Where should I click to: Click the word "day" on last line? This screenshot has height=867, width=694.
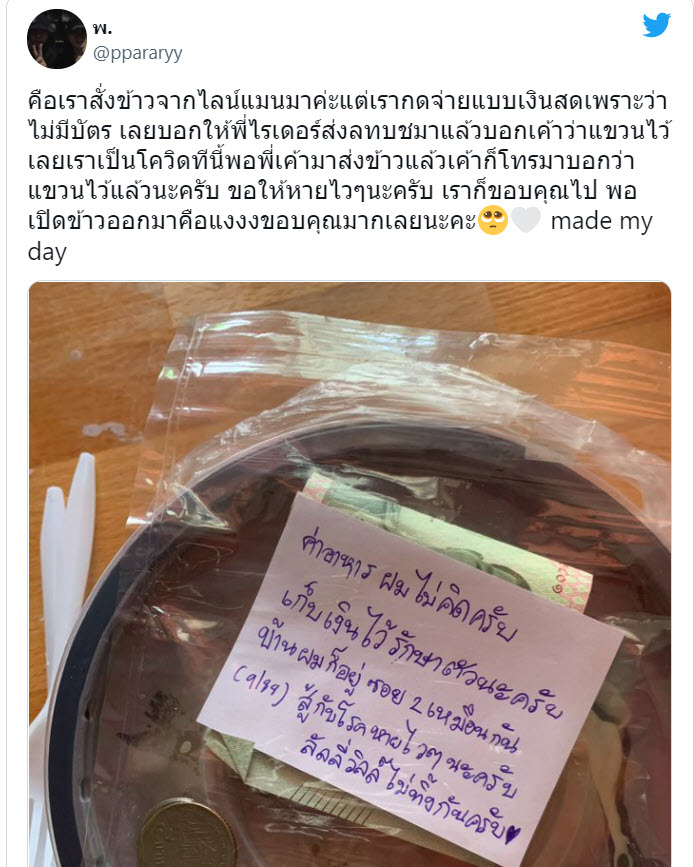tap(47, 252)
